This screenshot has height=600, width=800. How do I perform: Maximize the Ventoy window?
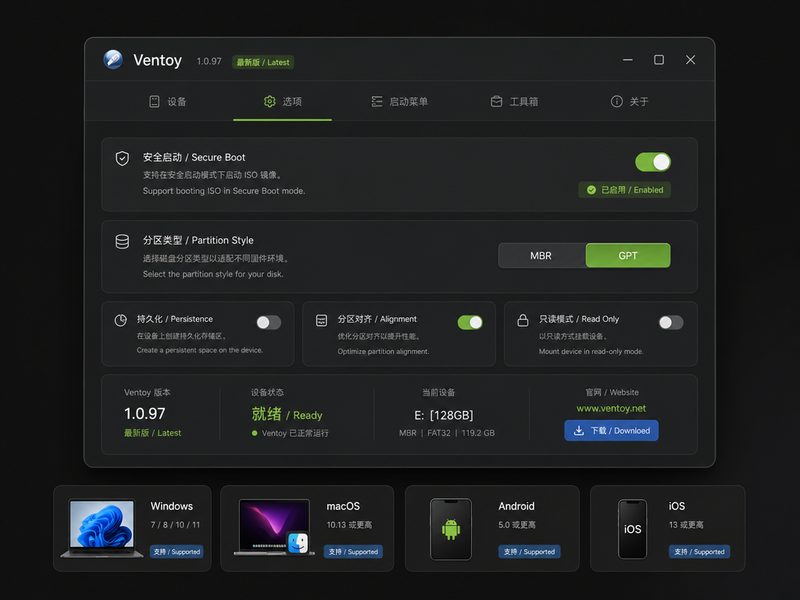[659, 60]
